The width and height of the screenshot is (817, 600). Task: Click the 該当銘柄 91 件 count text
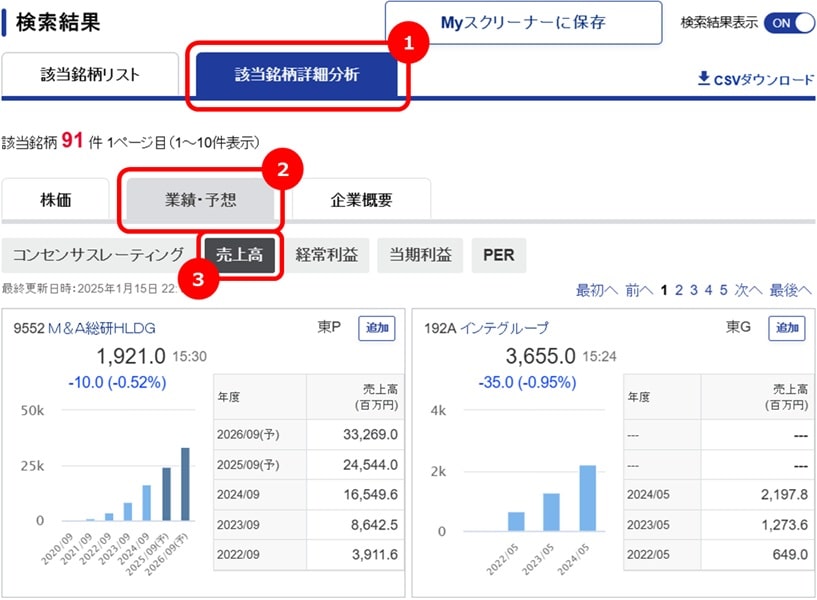tap(52, 141)
